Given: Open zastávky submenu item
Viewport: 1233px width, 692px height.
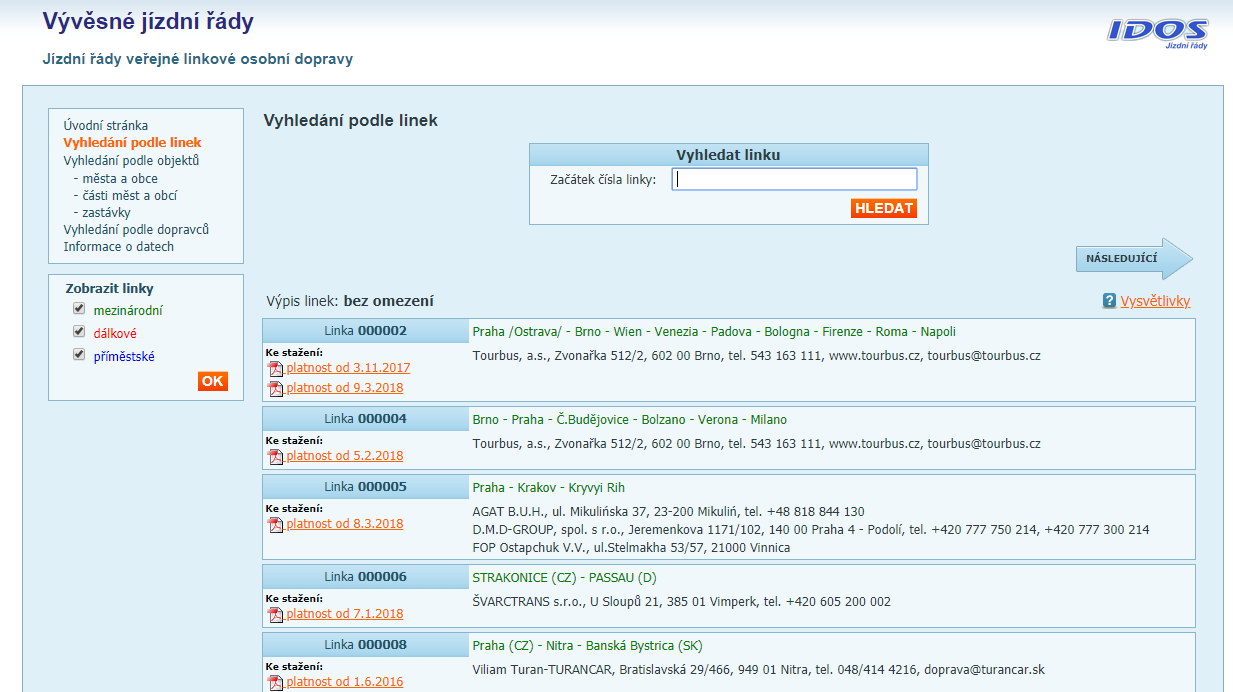Looking at the screenshot, I should (106, 213).
